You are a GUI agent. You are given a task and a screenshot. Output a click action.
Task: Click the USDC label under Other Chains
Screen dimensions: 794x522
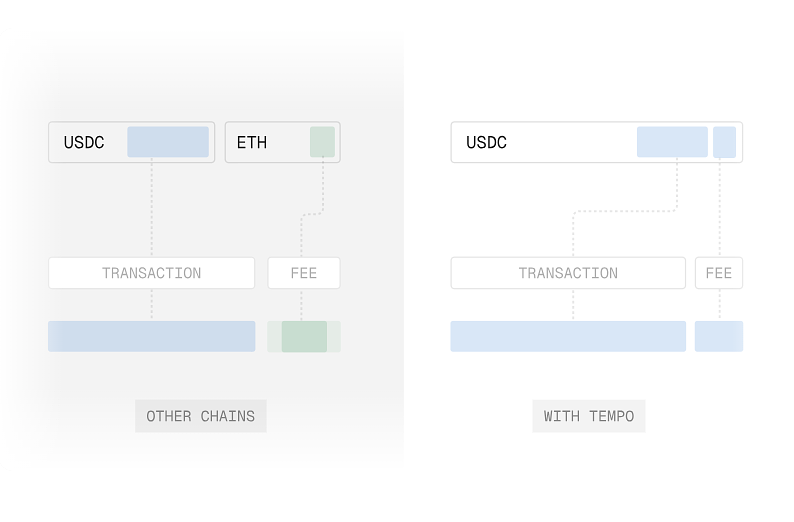click(x=84, y=143)
